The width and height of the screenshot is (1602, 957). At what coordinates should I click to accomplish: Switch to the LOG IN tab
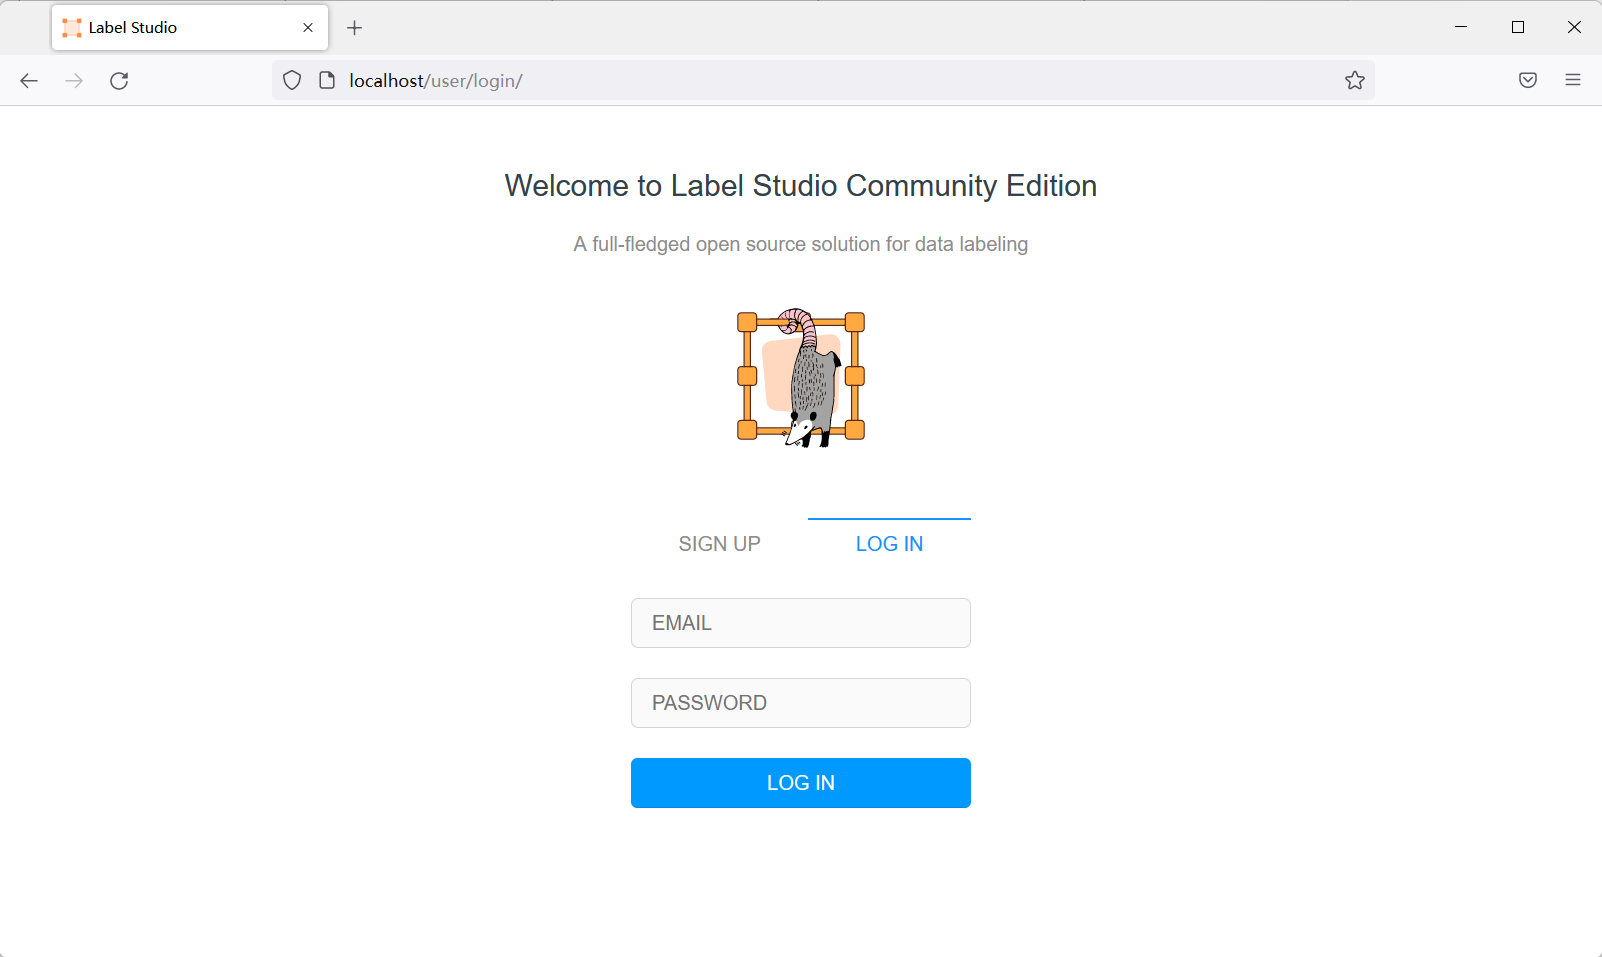[890, 544]
